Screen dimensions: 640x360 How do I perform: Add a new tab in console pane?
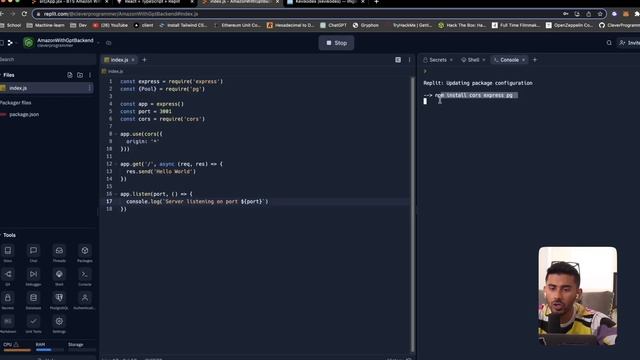click(x=535, y=60)
